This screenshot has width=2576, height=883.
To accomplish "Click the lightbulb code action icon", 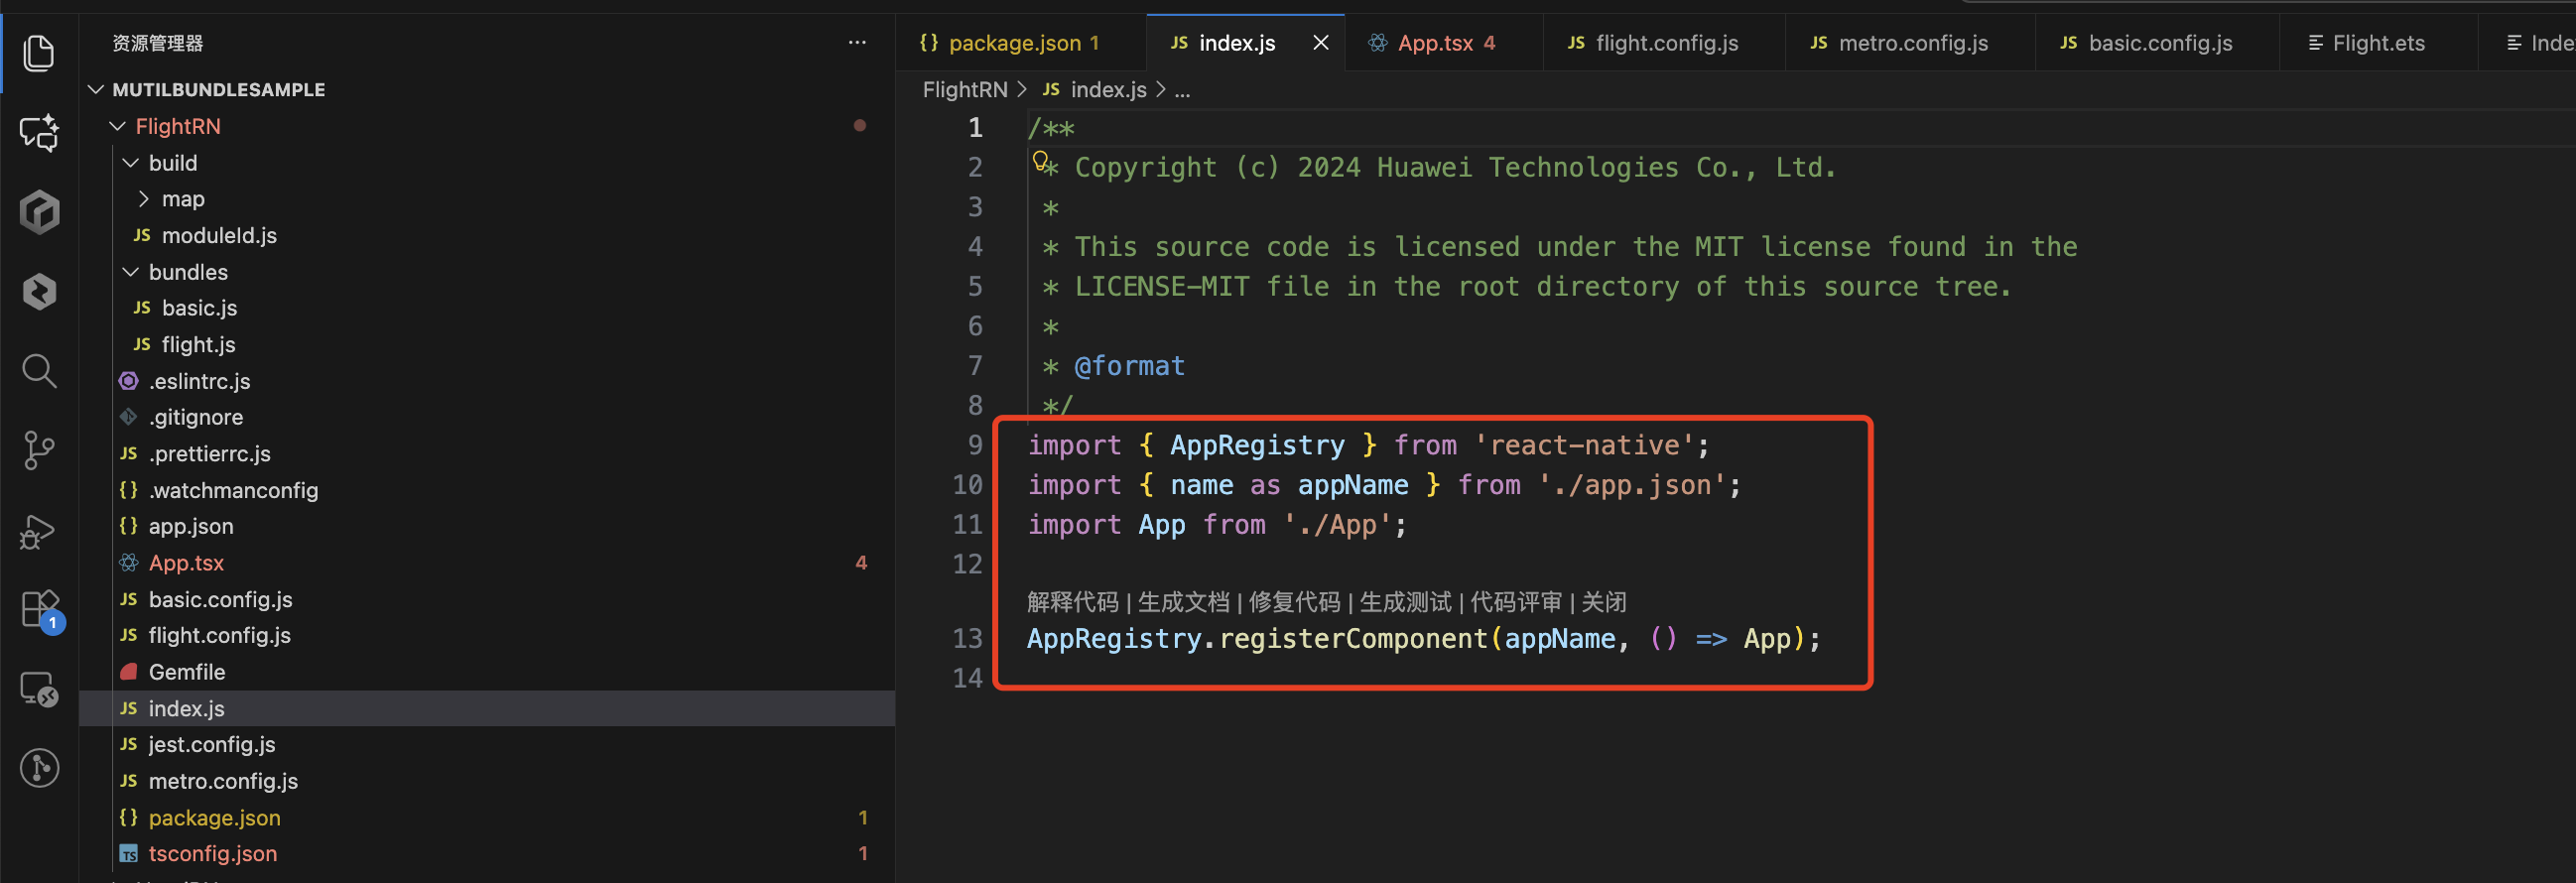I will click(x=1040, y=161).
